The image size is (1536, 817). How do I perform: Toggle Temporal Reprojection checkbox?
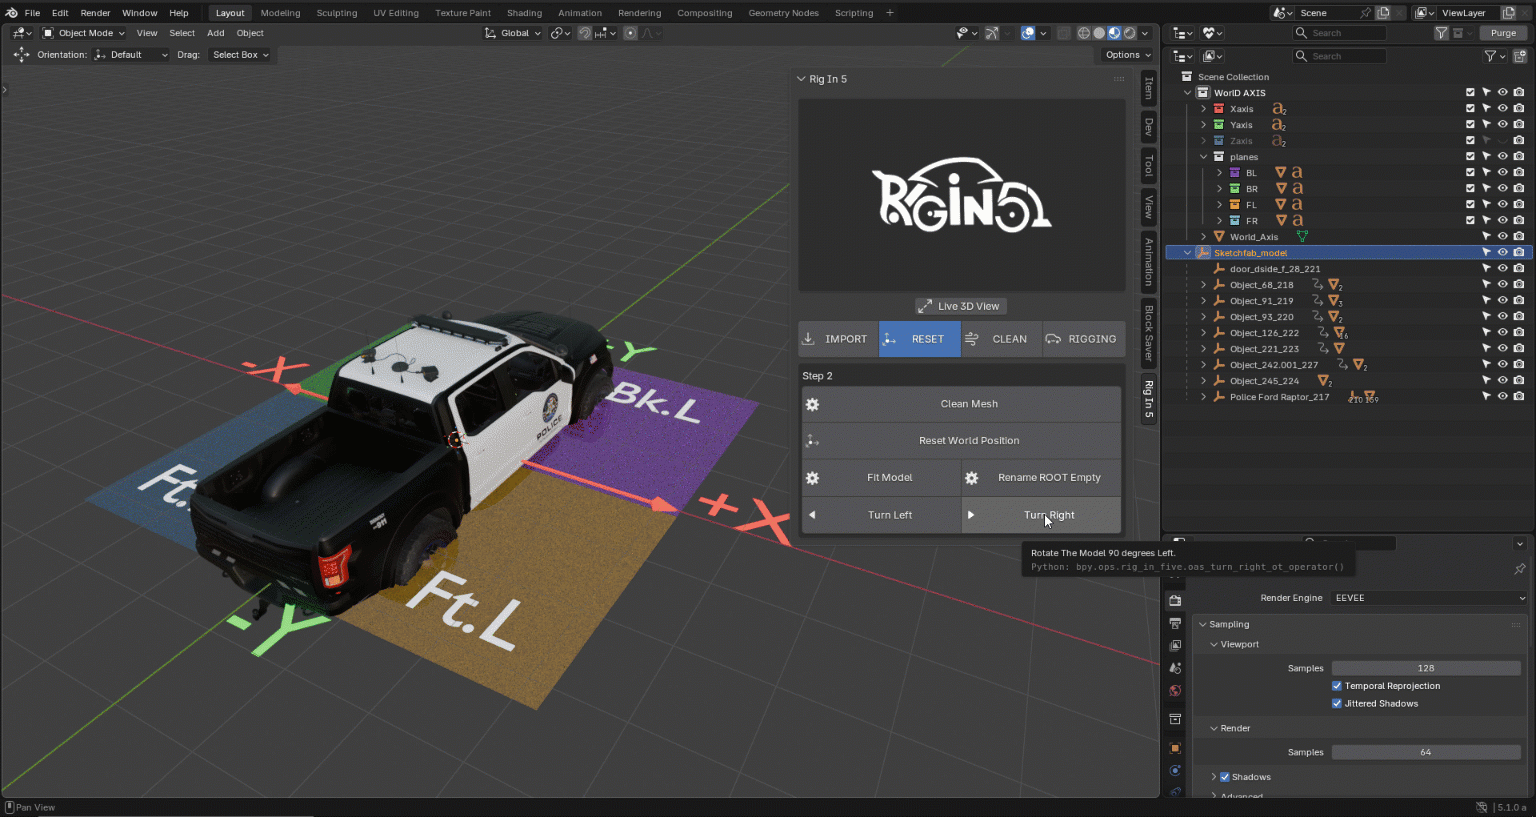point(1337,686)
